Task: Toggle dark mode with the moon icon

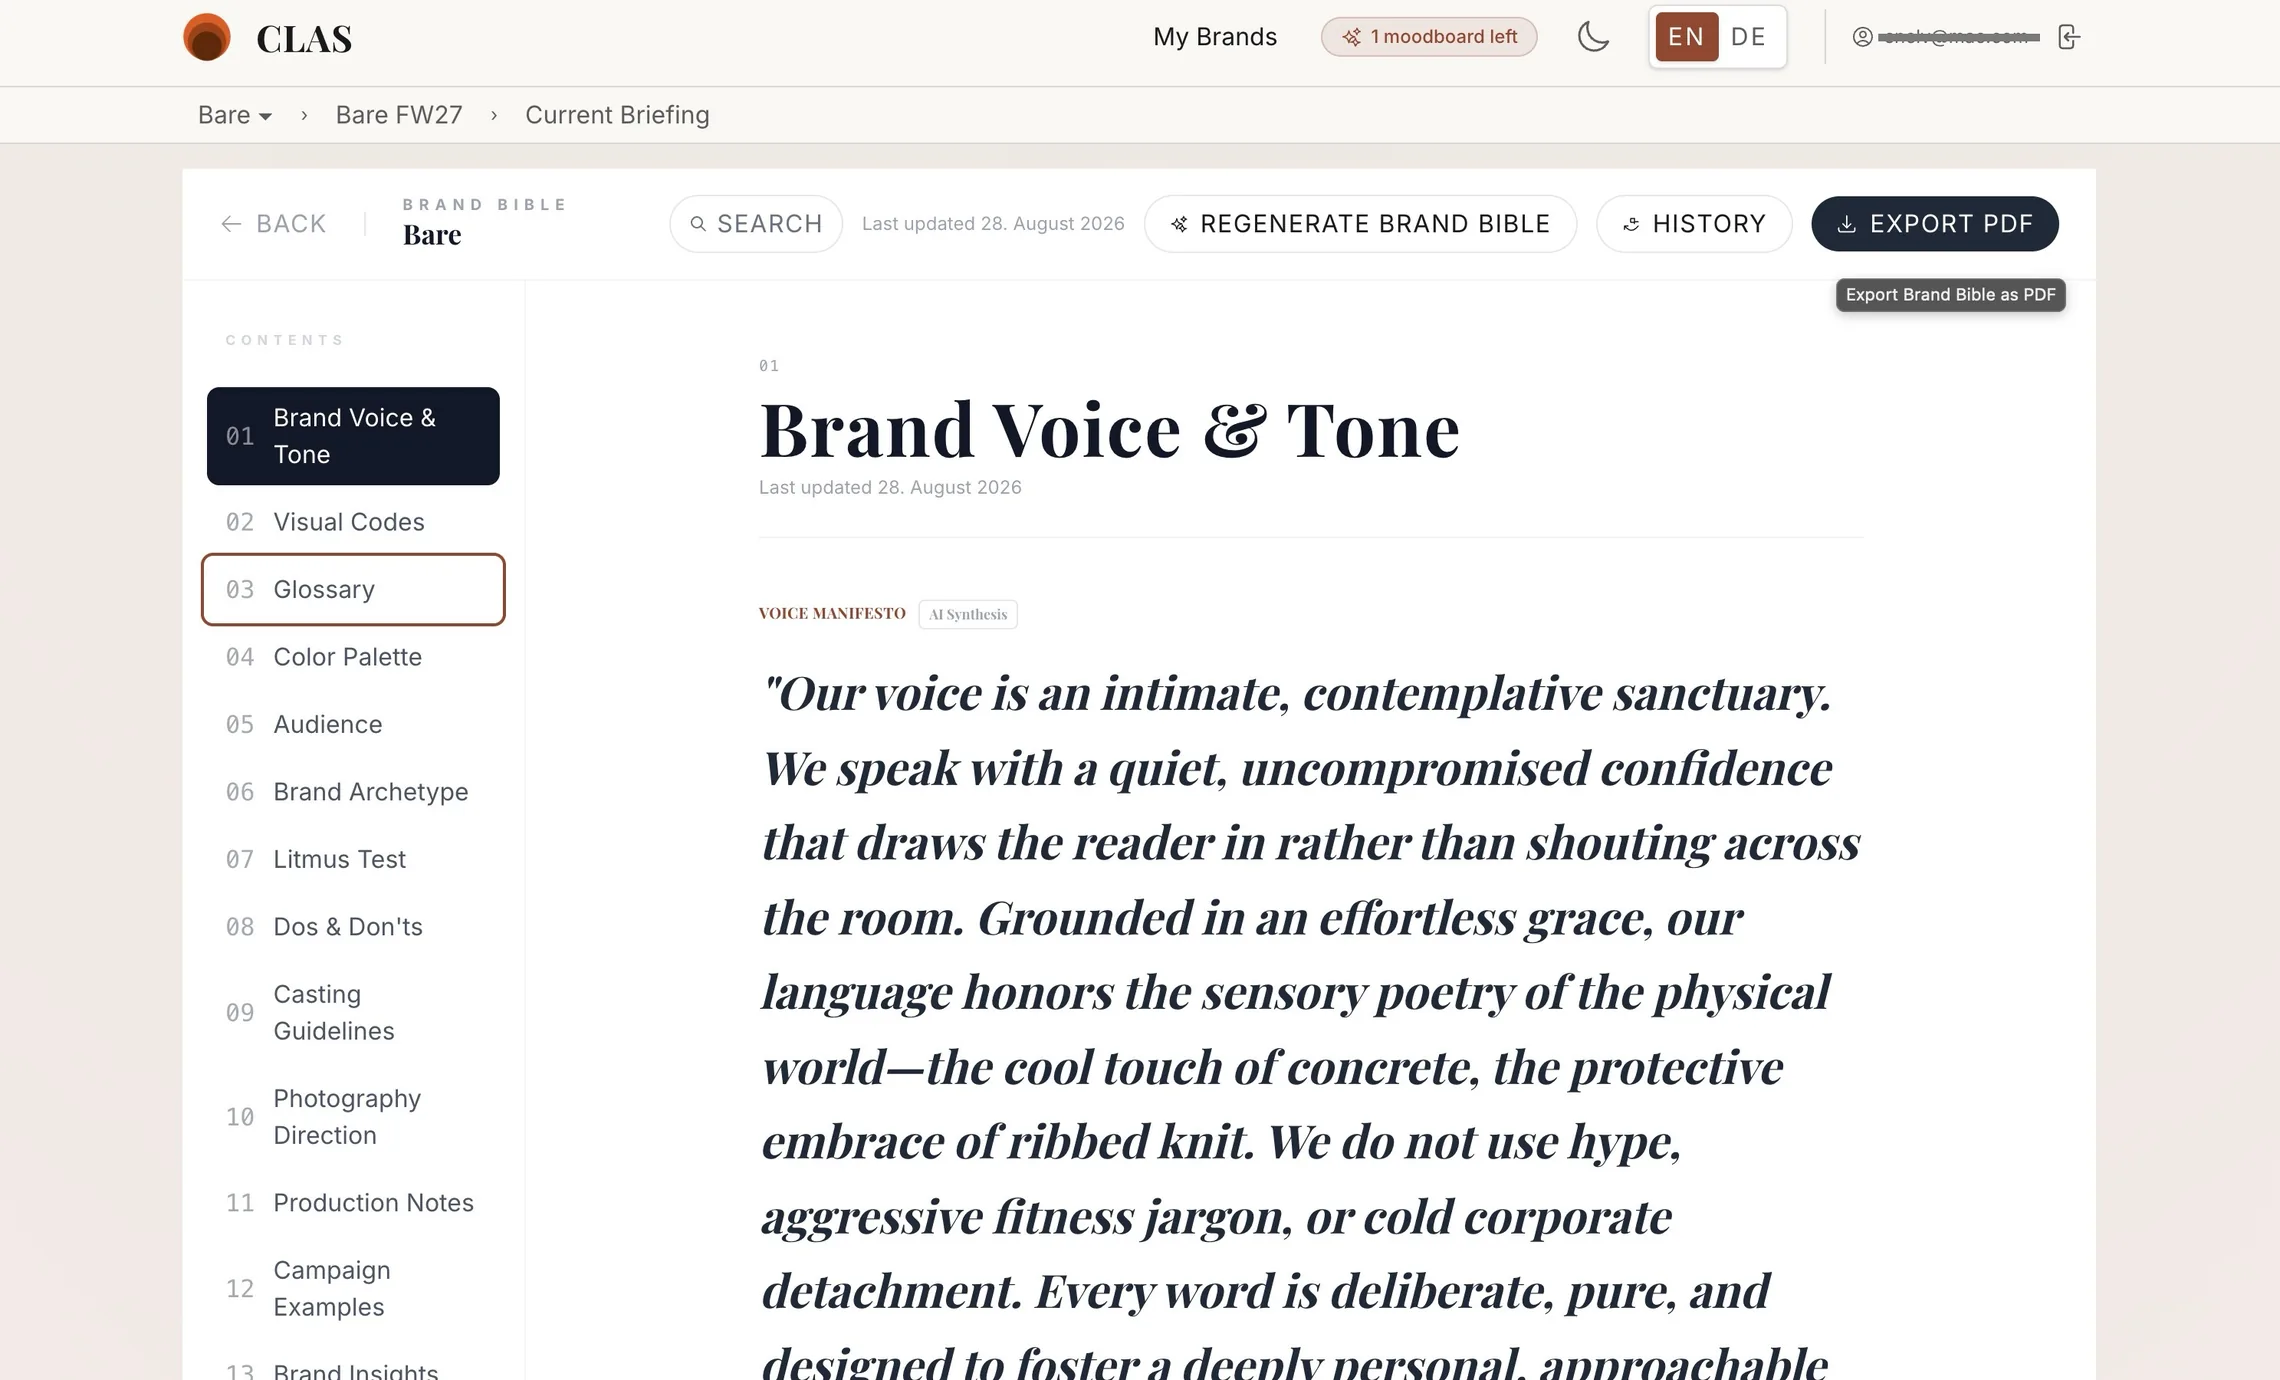Action: (x=1593, y=37)
